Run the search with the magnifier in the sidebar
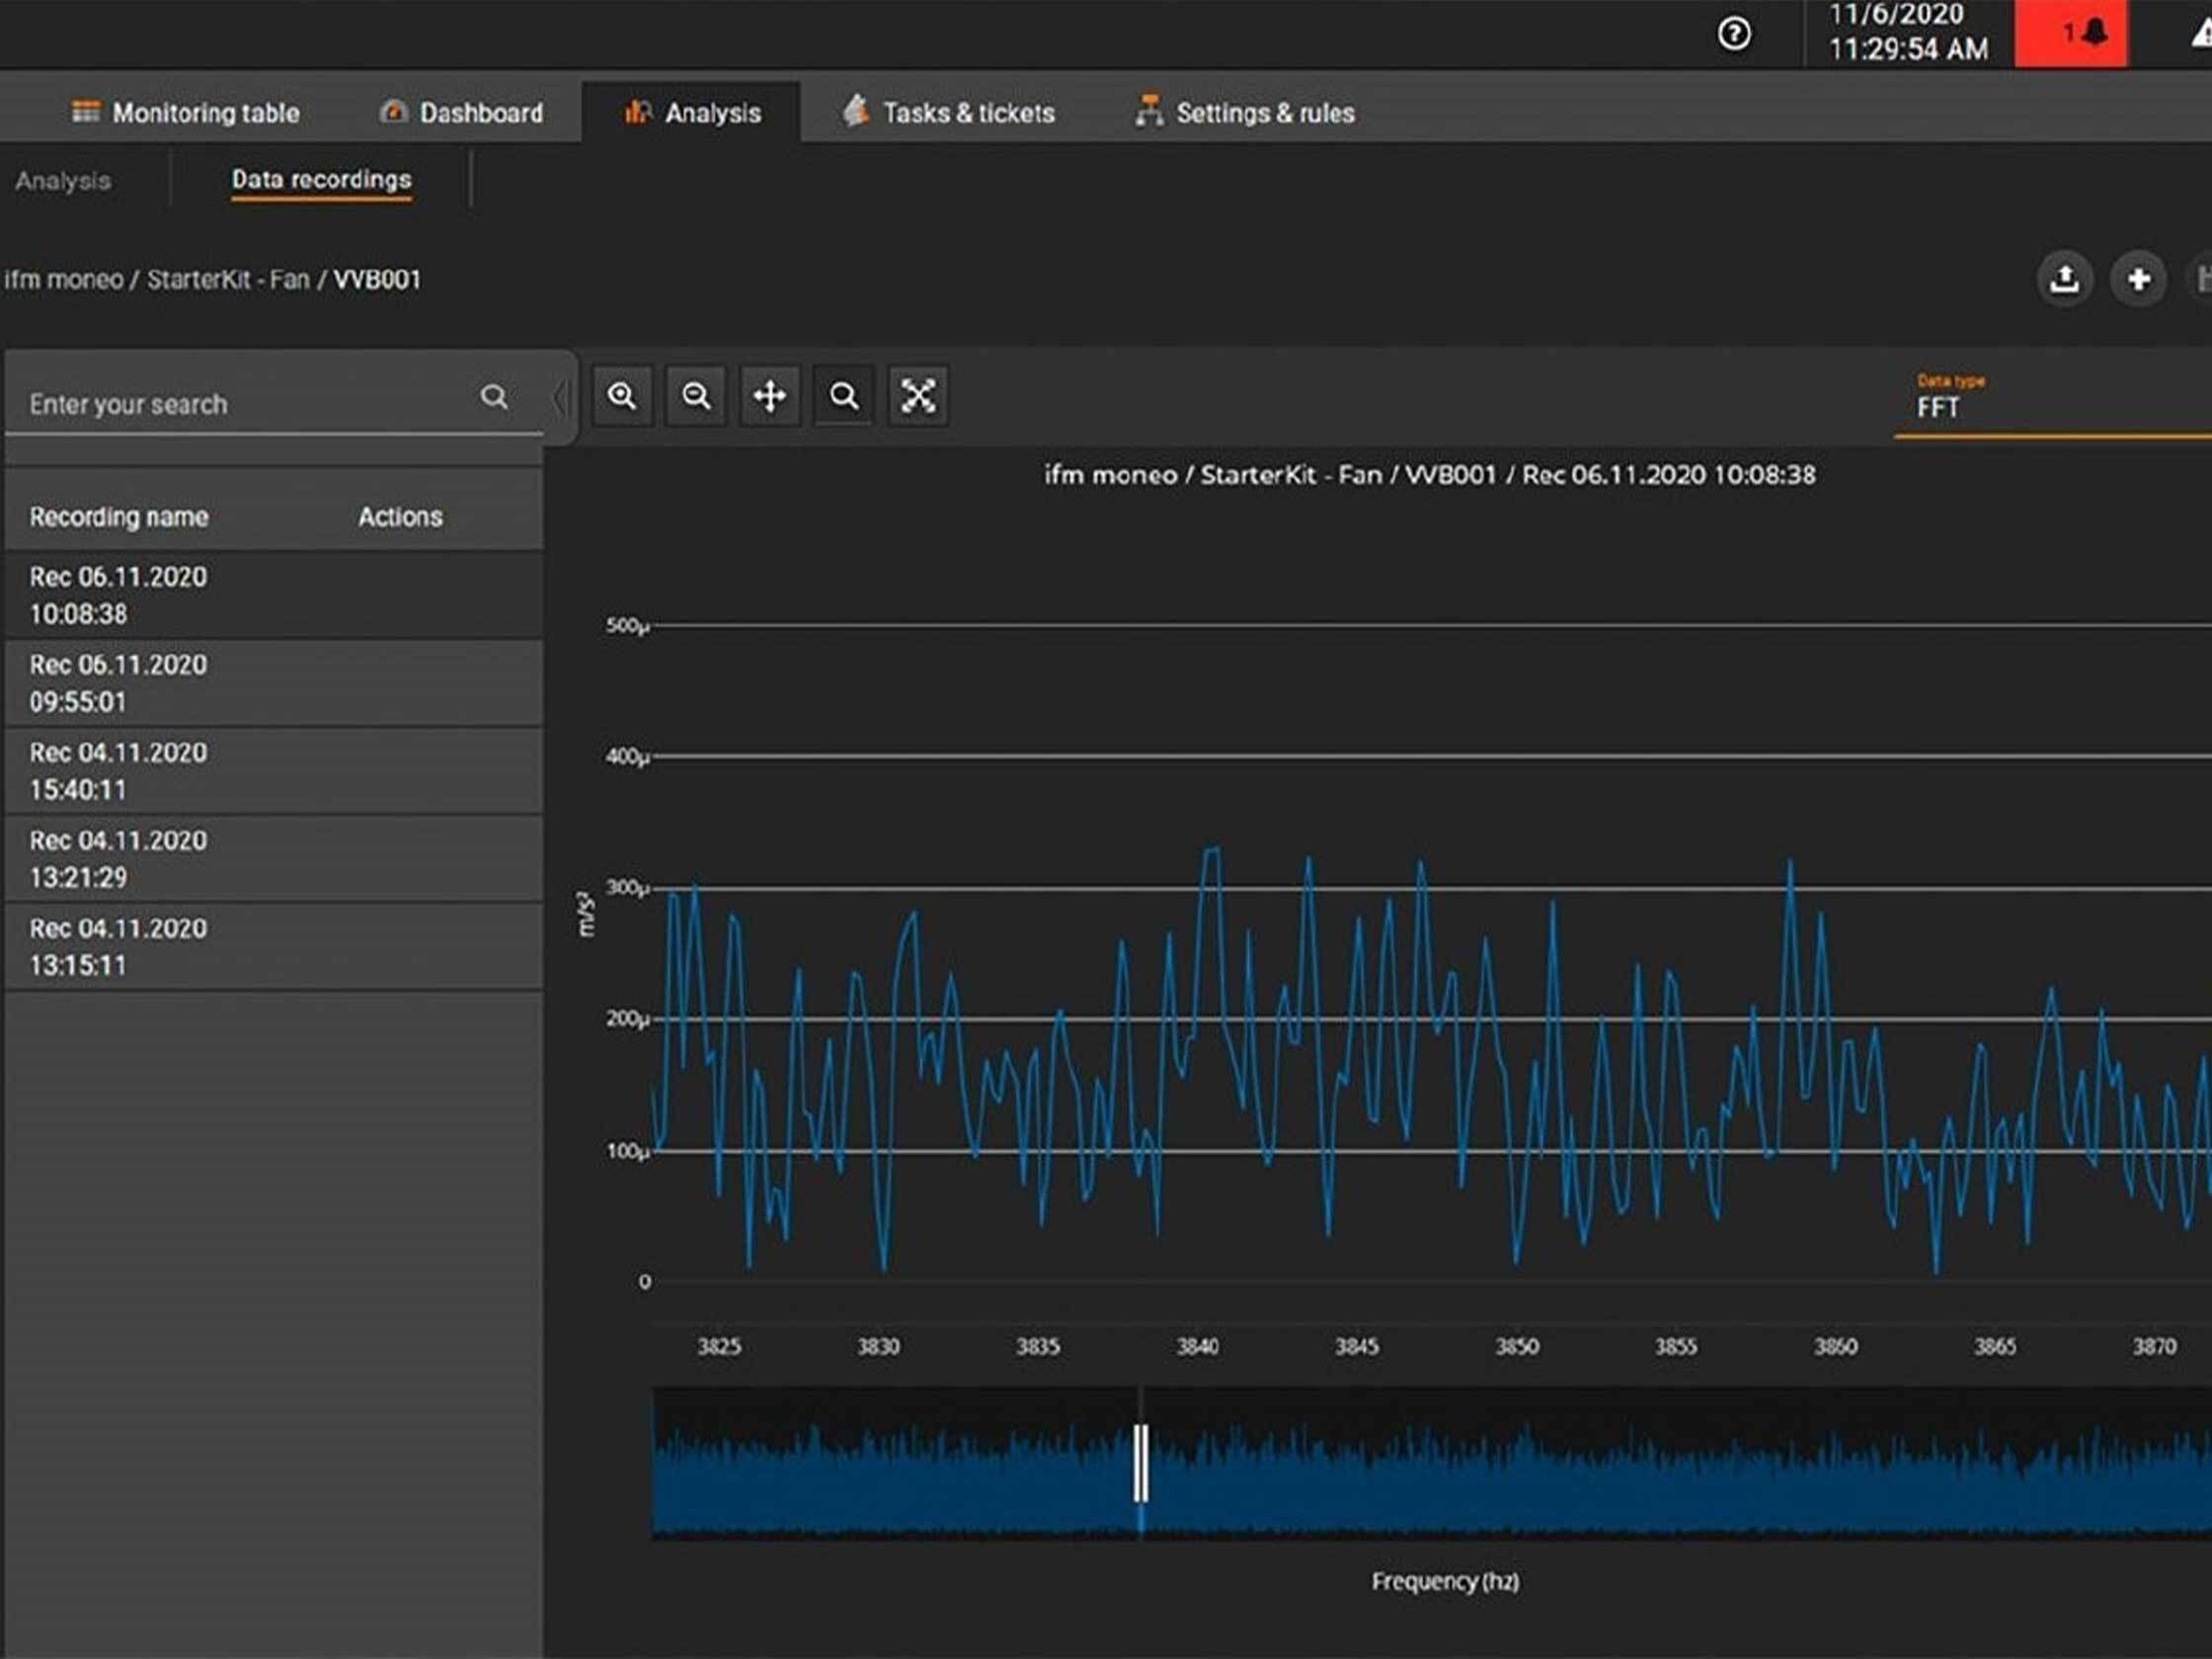The image size is (2212, 1659). [x=495, y=398]
